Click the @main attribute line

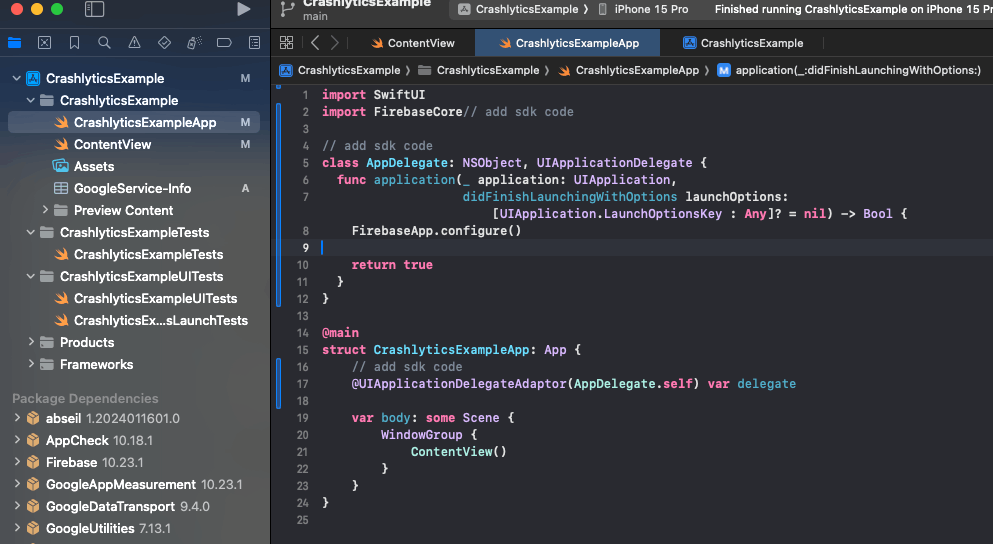tap(340, 332)
